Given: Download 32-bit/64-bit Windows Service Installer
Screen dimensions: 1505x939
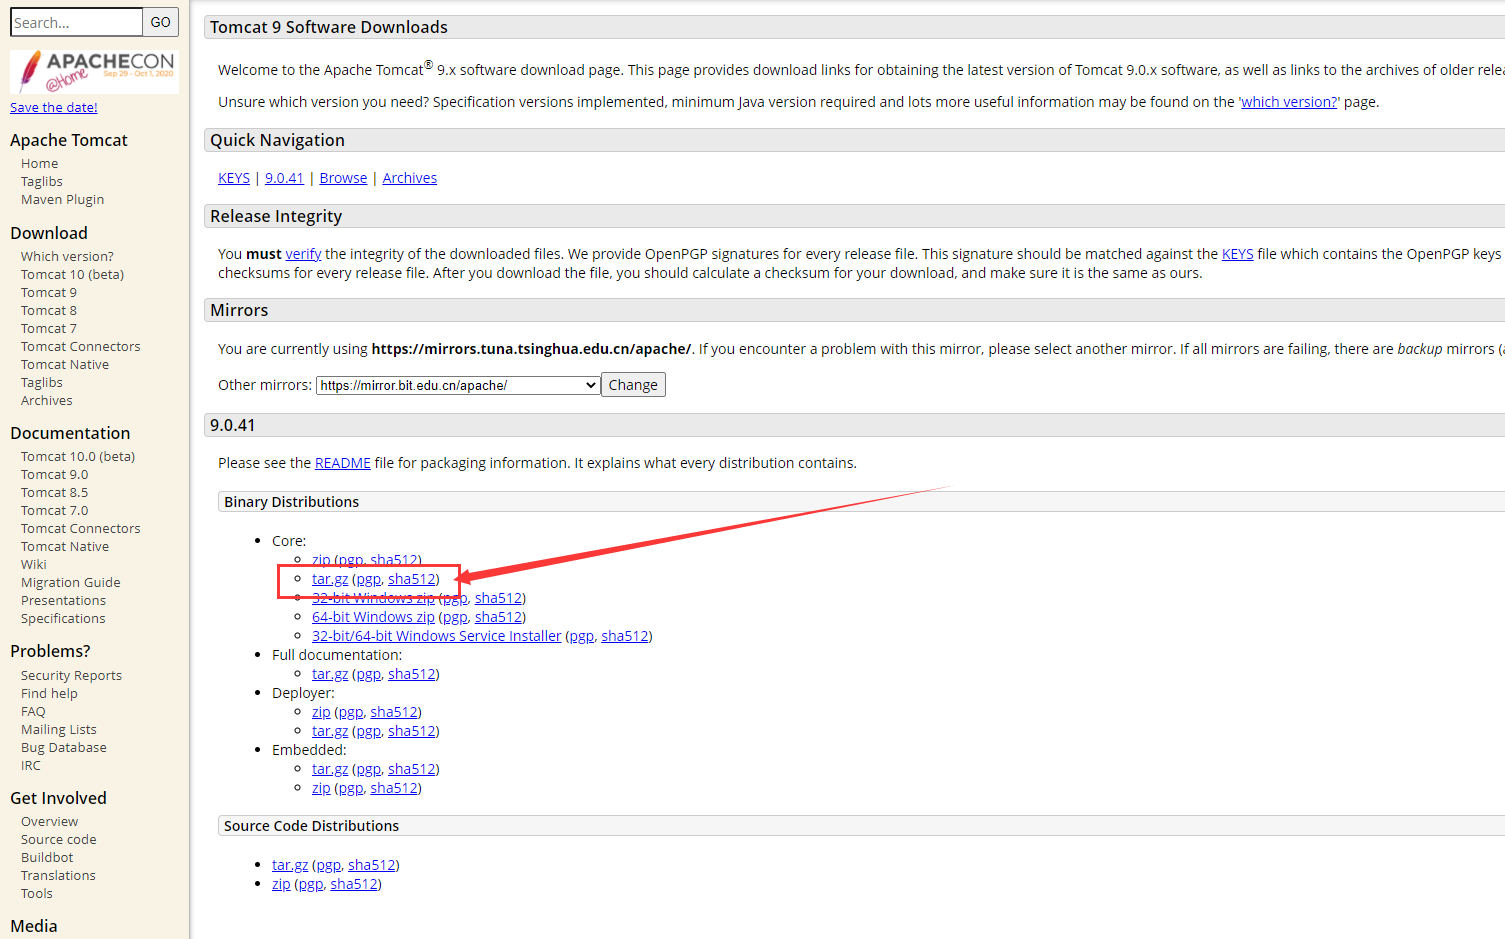Looking at the screenshot, I should [x=437, y=636].
